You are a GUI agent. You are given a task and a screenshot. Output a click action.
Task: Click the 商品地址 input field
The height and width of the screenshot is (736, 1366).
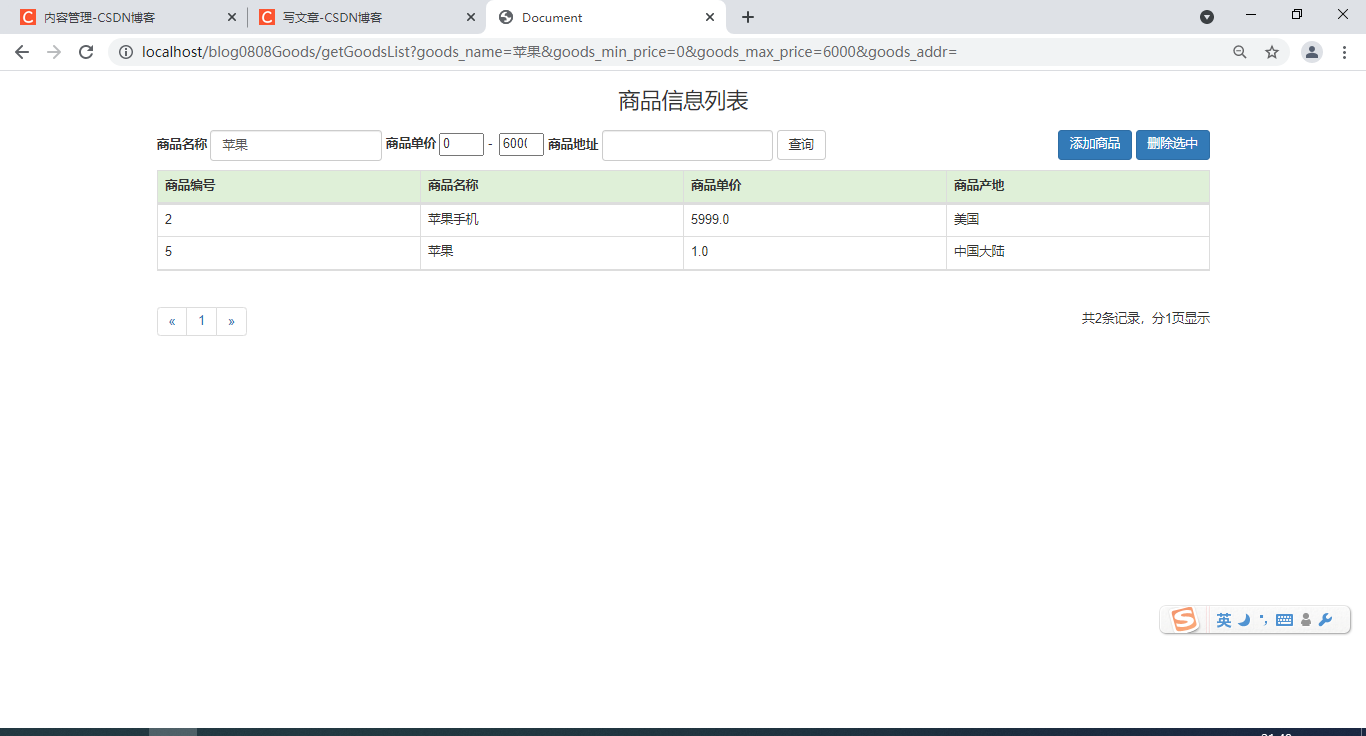tap(687, 144)
